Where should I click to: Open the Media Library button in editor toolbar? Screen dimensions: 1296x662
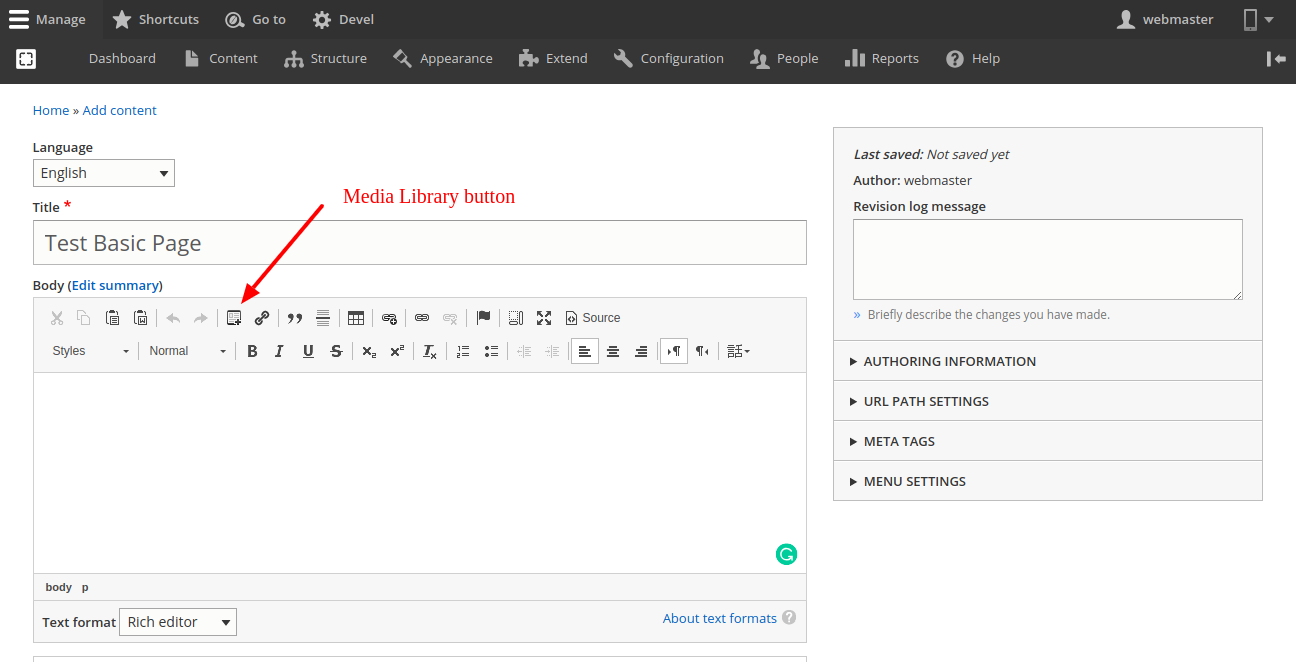[x=234, y=318]
